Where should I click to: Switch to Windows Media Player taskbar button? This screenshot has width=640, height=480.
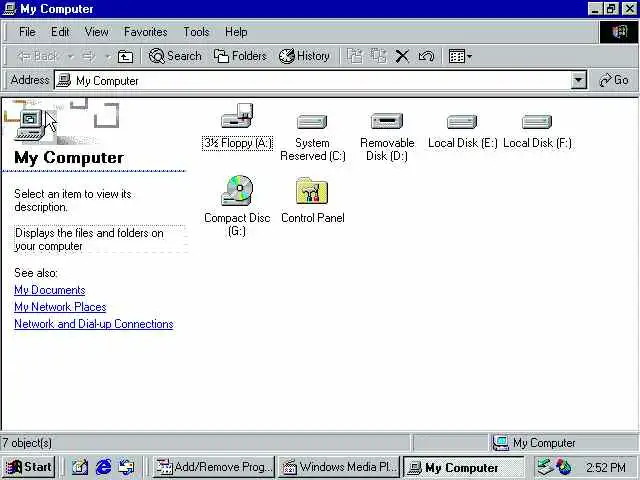tap(339, 467)
